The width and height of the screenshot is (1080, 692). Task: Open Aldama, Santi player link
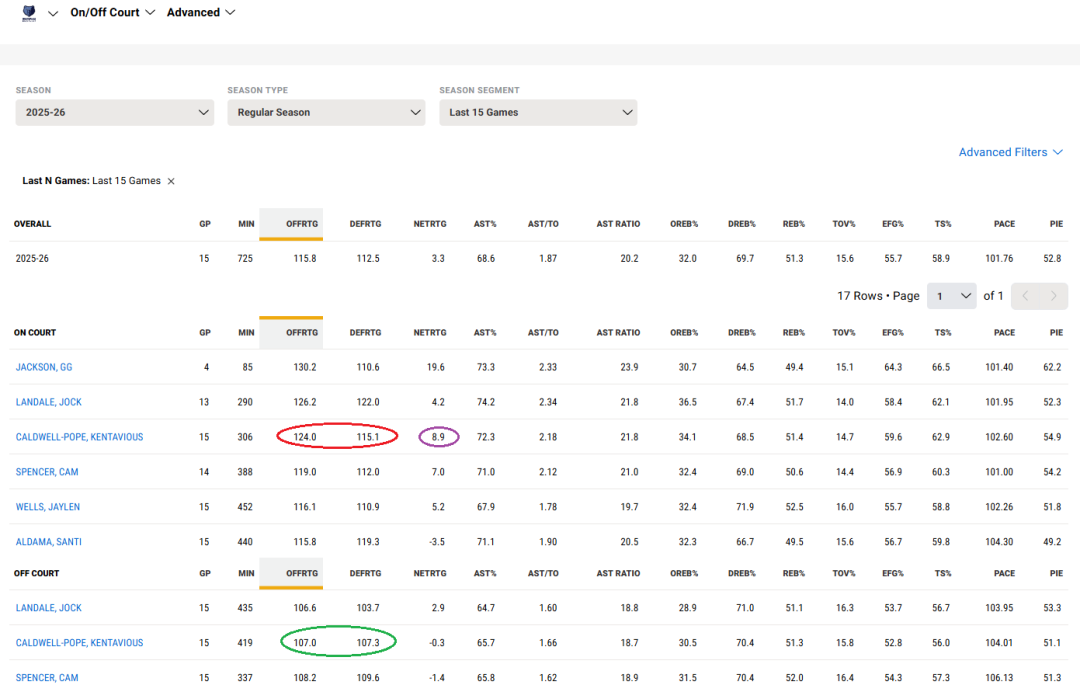(49, 542)
